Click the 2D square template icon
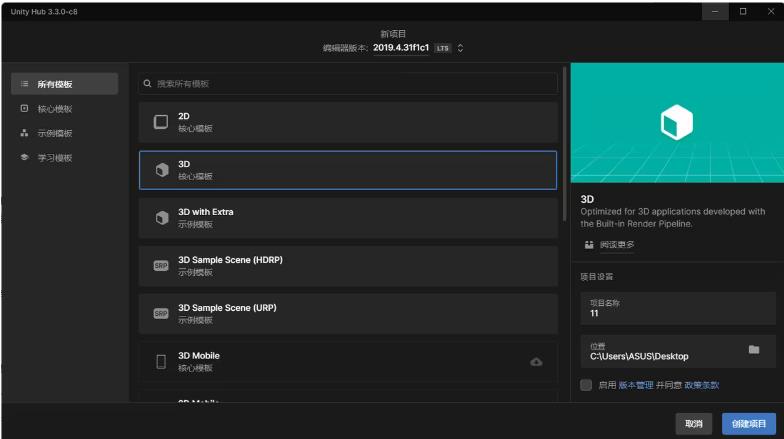The width and height of the screenshot is (784, 439). pyautogui.click(x=161, y=122)
